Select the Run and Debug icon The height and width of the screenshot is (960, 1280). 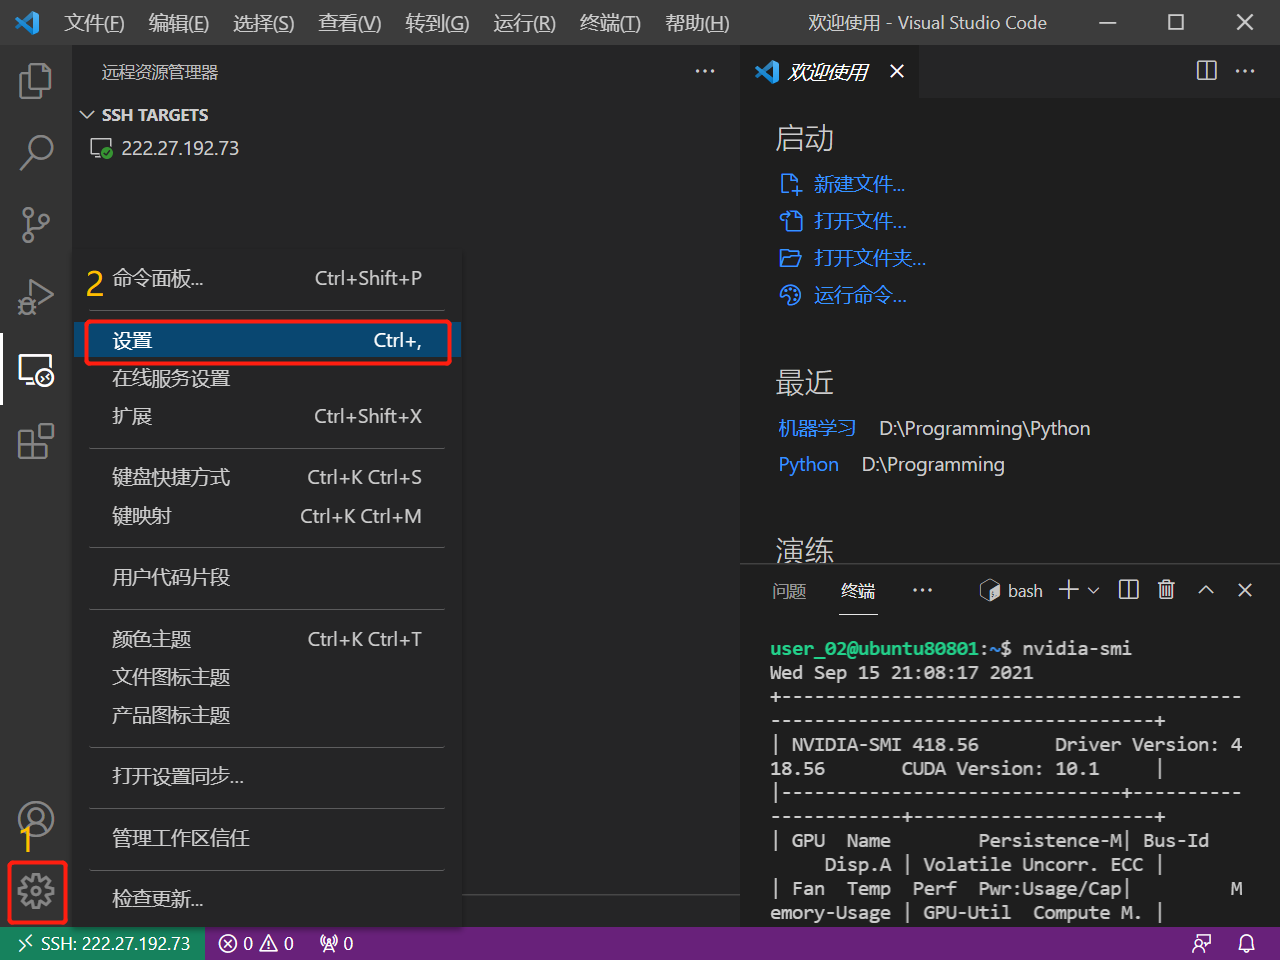(x=36, y=296)
